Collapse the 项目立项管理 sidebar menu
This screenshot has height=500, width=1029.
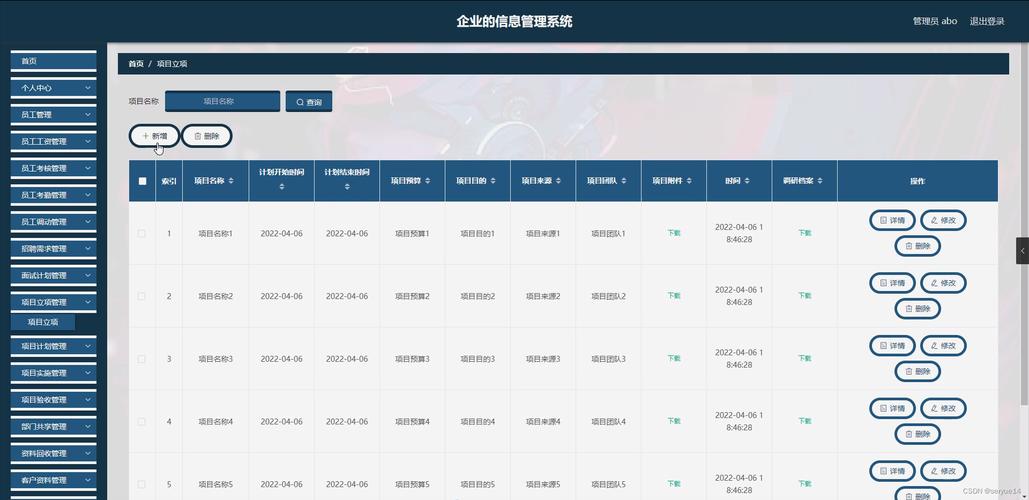(54, 302)
